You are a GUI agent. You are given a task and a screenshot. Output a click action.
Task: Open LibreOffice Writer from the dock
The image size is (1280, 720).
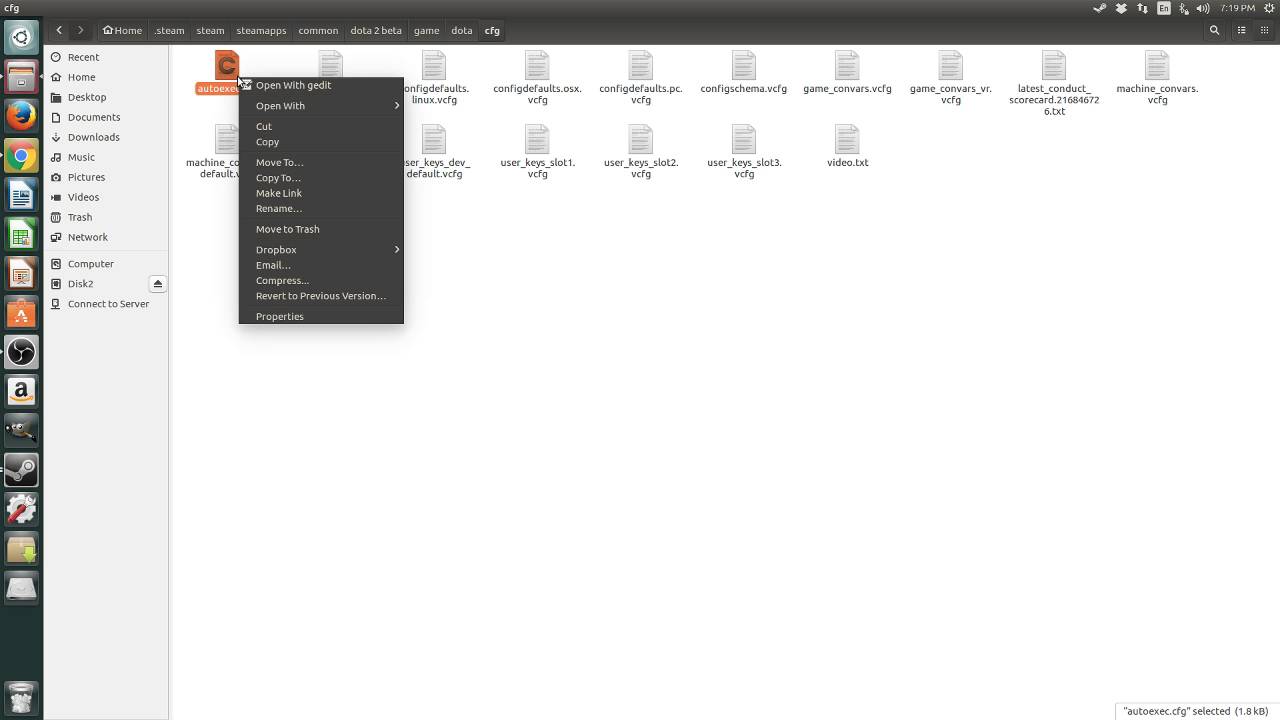coord(21,195)
